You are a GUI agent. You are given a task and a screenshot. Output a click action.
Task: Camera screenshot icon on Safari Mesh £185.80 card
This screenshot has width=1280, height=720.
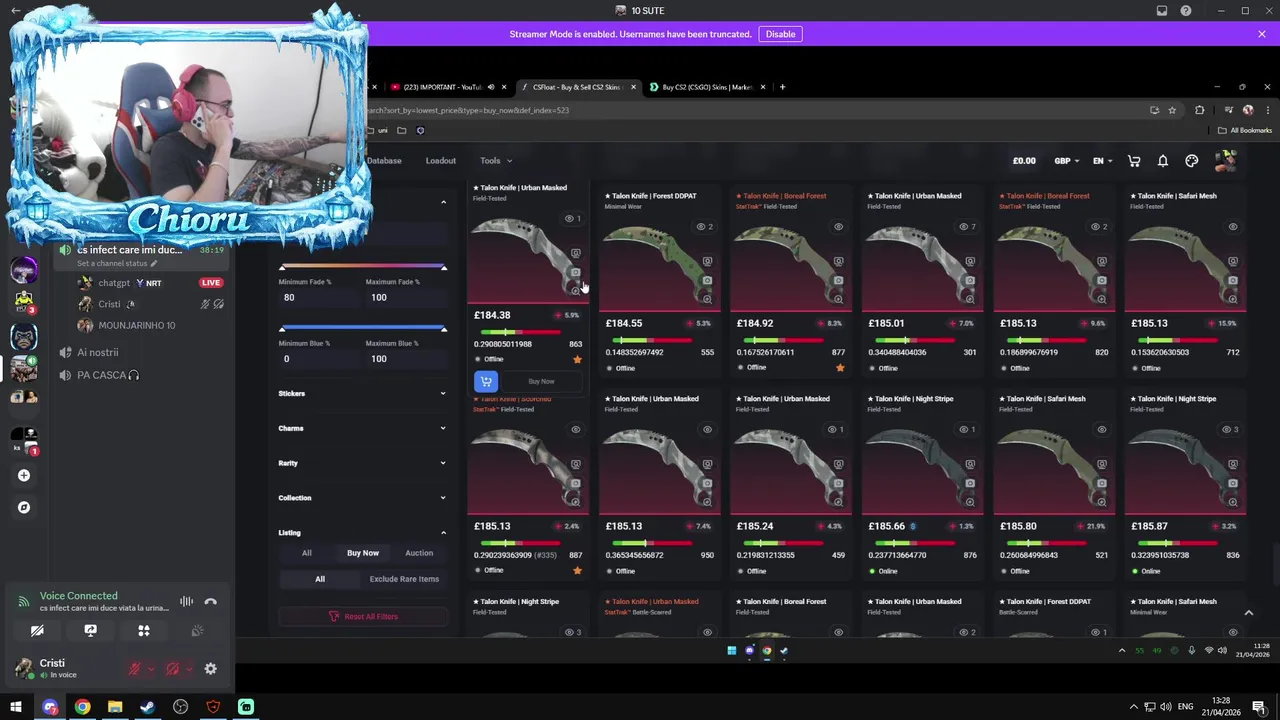pyautogui.click(x=1101, y=483)
